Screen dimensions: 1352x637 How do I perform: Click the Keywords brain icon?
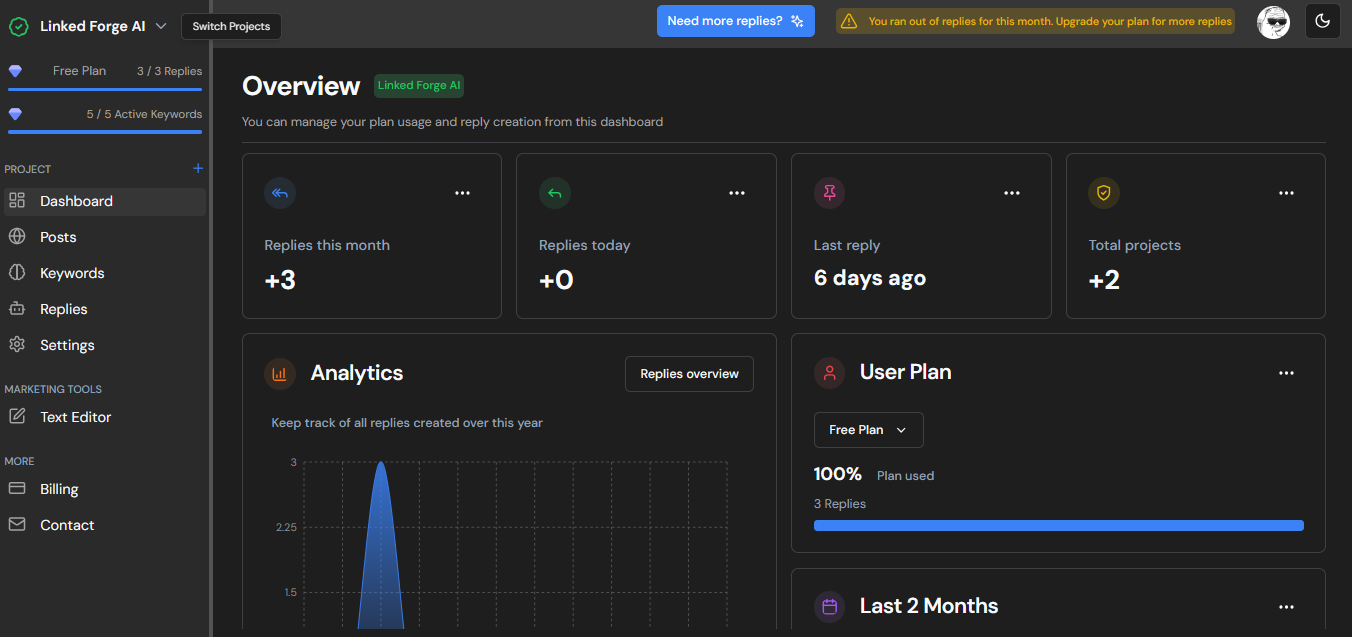(17, 273)
